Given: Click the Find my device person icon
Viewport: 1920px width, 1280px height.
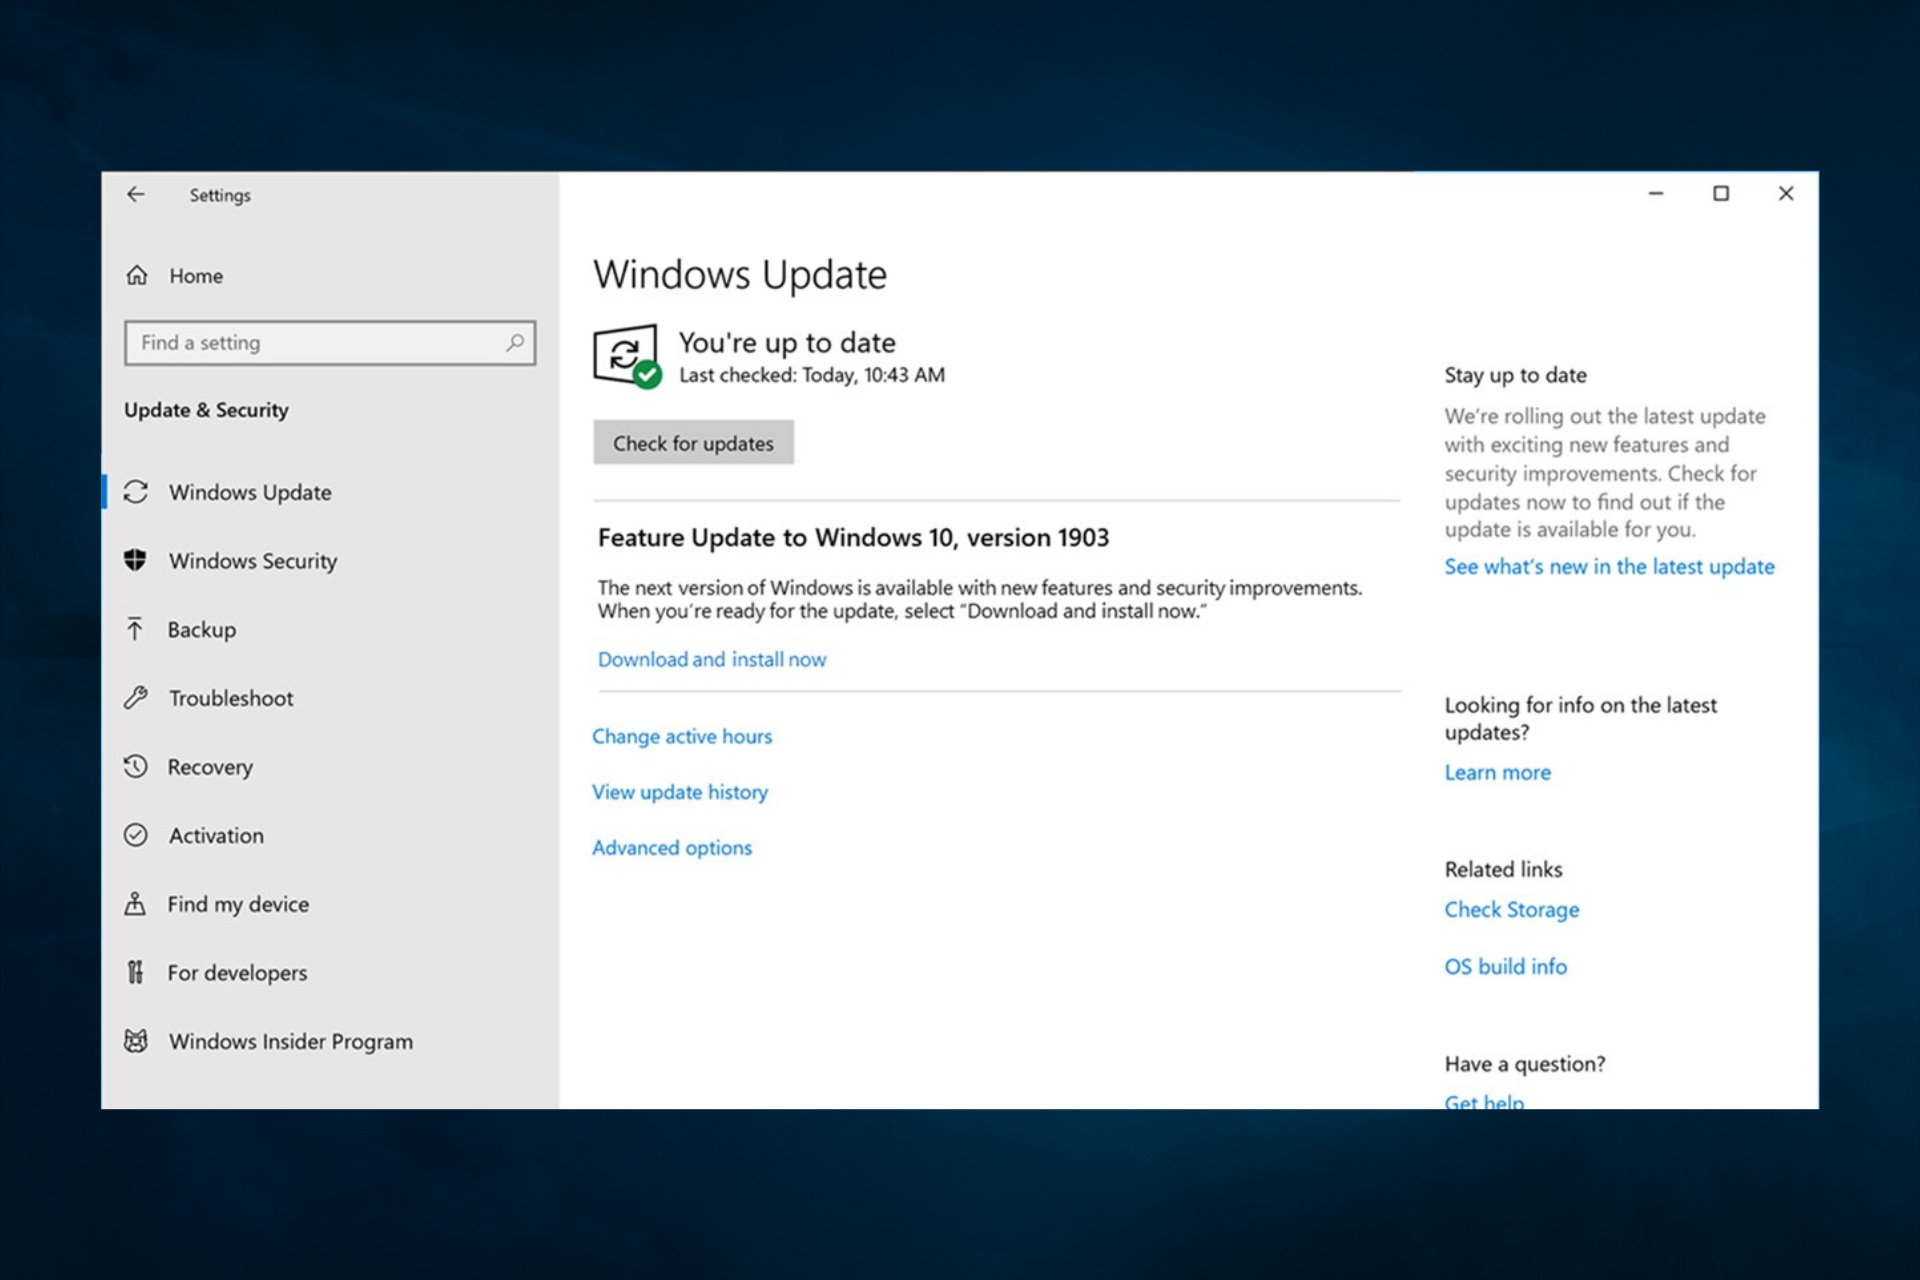Looking at the screenshot, I should (x=135, y=904).
